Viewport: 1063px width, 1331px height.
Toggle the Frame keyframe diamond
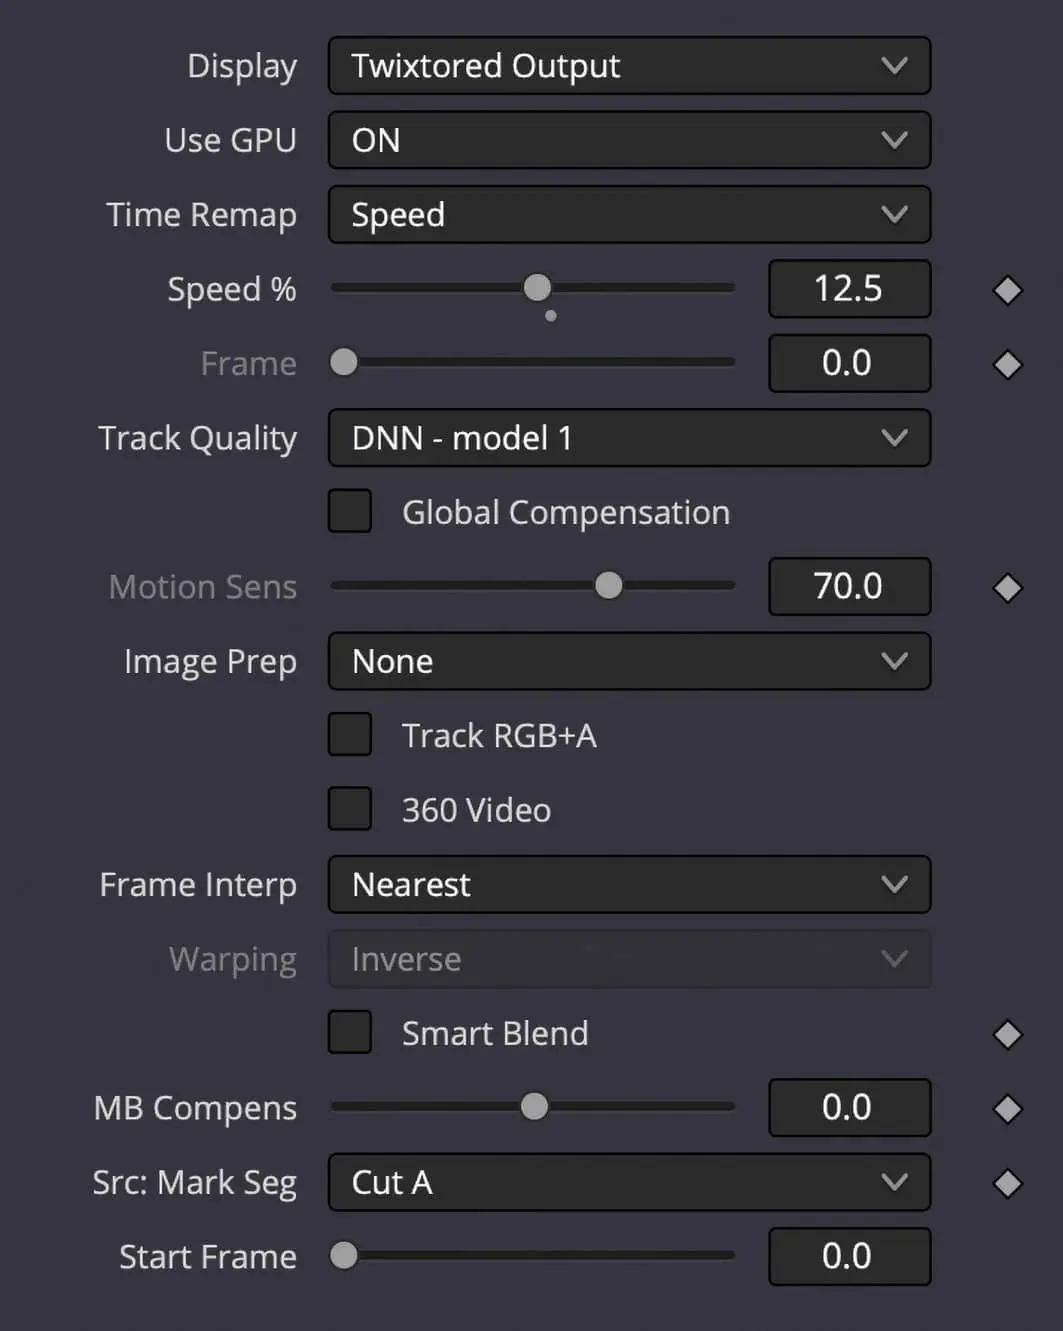pos(1007,364)
